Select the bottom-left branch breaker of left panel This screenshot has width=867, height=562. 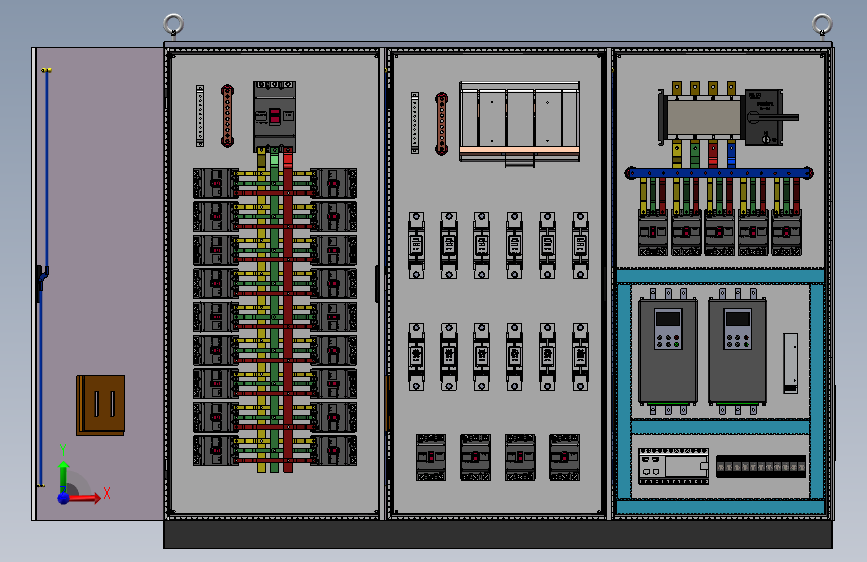pos(215,451)
